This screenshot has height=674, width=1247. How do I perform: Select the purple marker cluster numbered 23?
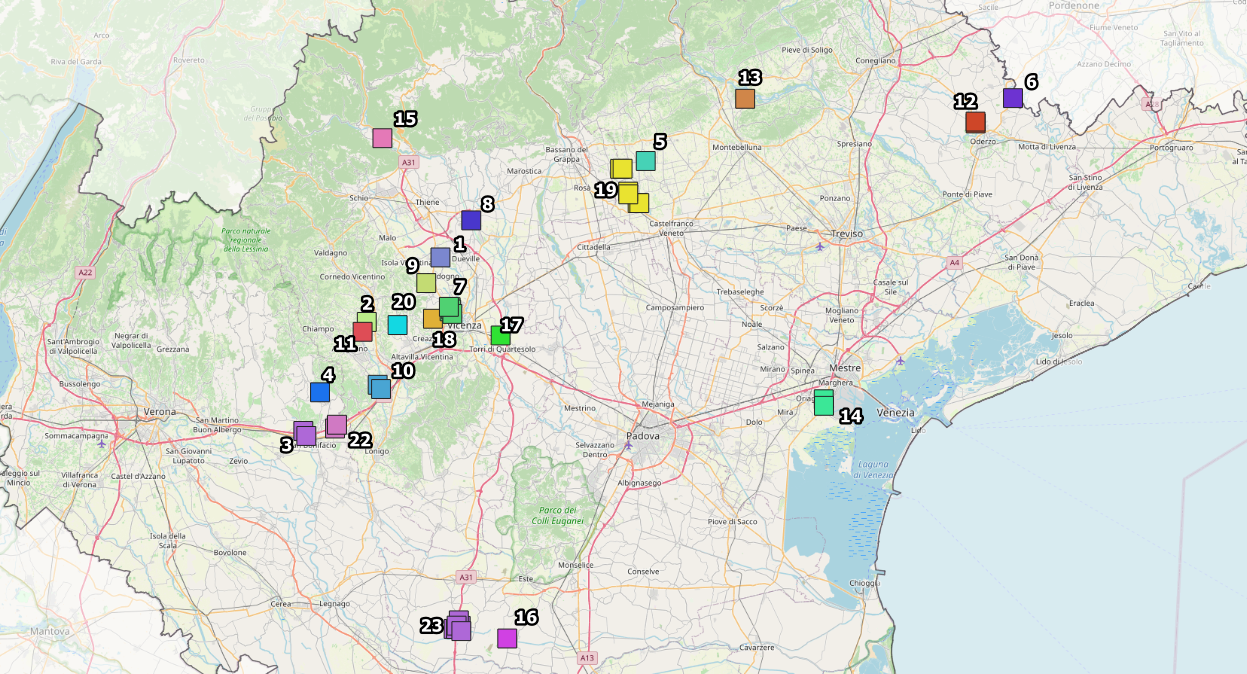[458, 626]
